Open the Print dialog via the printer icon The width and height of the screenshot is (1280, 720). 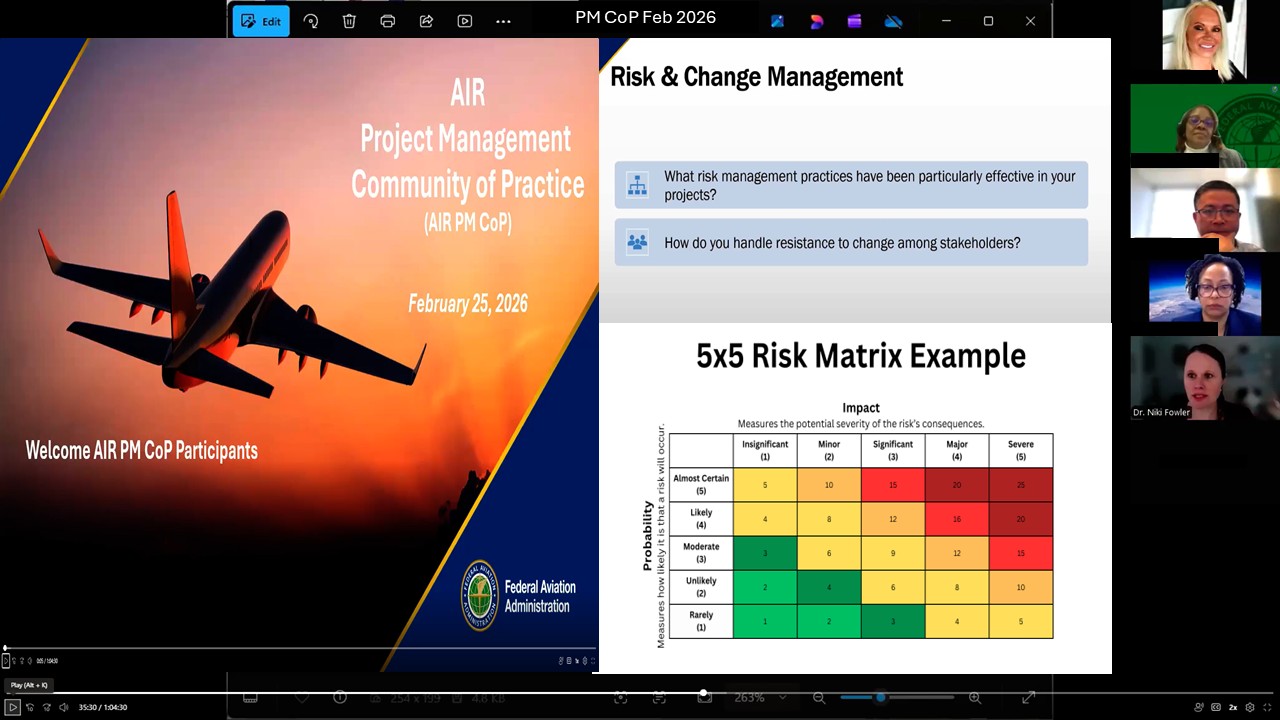387,21
